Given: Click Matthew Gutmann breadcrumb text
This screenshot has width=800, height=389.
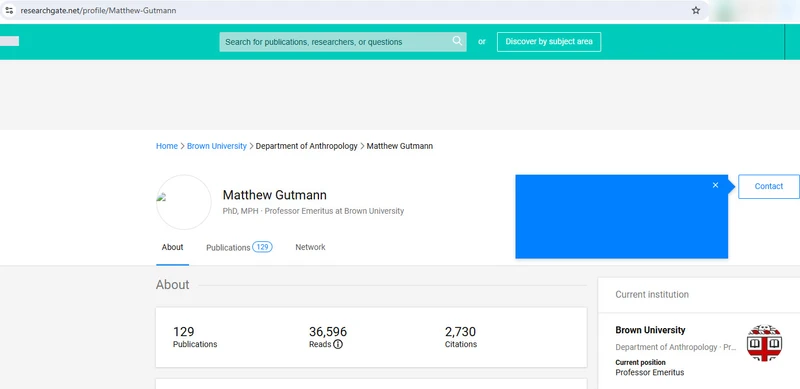Looking at the screenshot, I should [399, 146].
